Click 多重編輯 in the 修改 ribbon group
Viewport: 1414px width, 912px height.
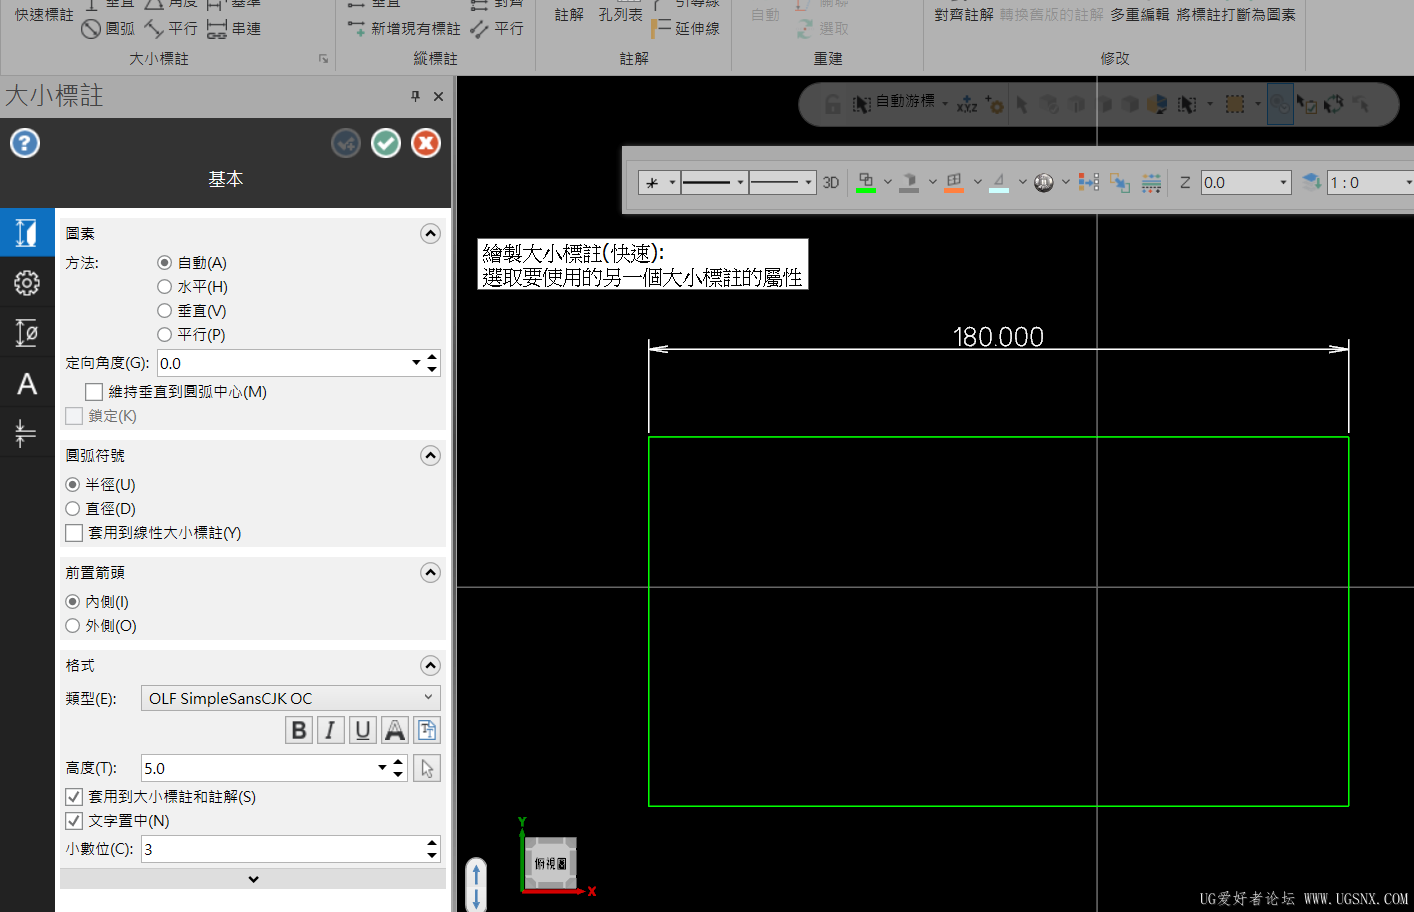[1139, 15]
